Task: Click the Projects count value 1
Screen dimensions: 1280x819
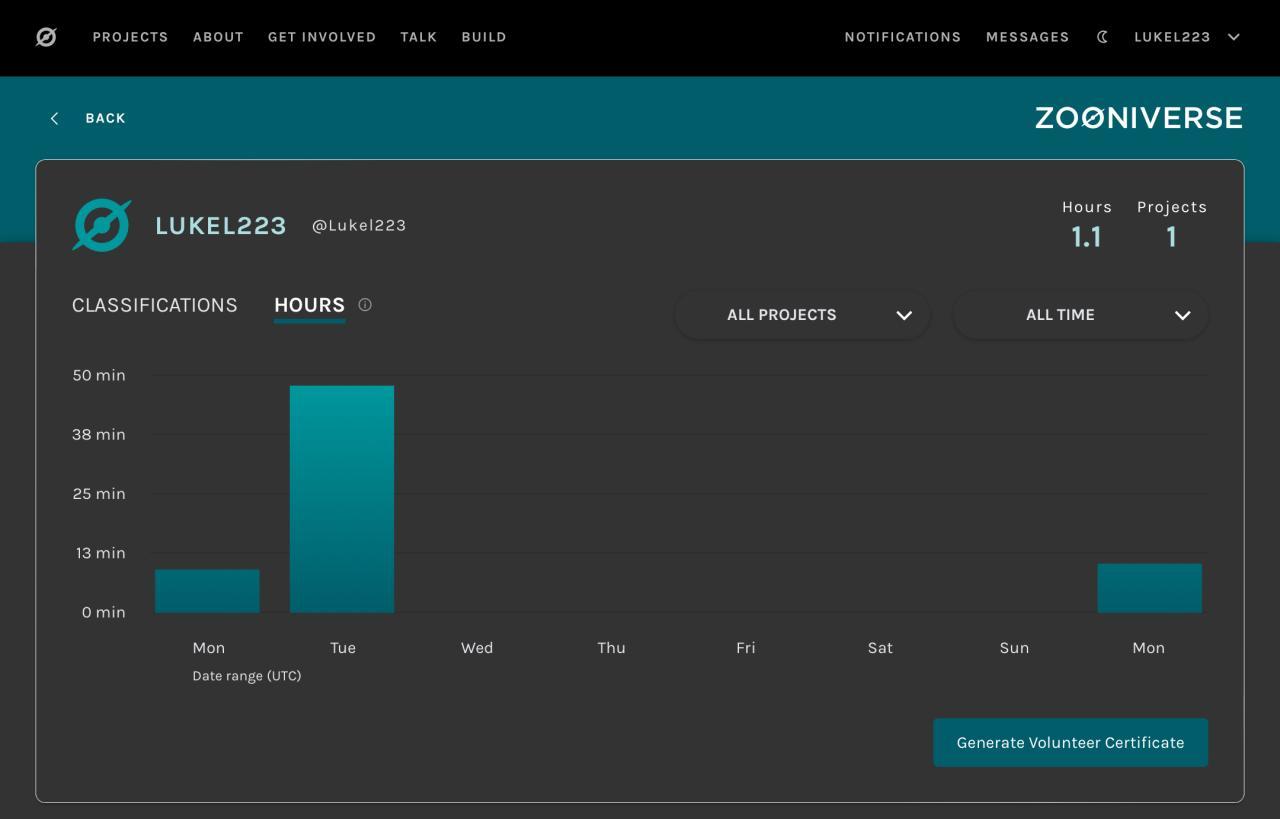Action: (1172, 237)
